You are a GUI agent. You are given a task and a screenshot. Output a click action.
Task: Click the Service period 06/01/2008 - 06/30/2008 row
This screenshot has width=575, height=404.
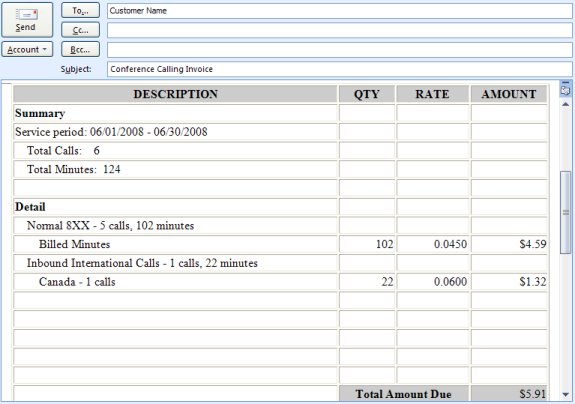click(x=175, y=132)
